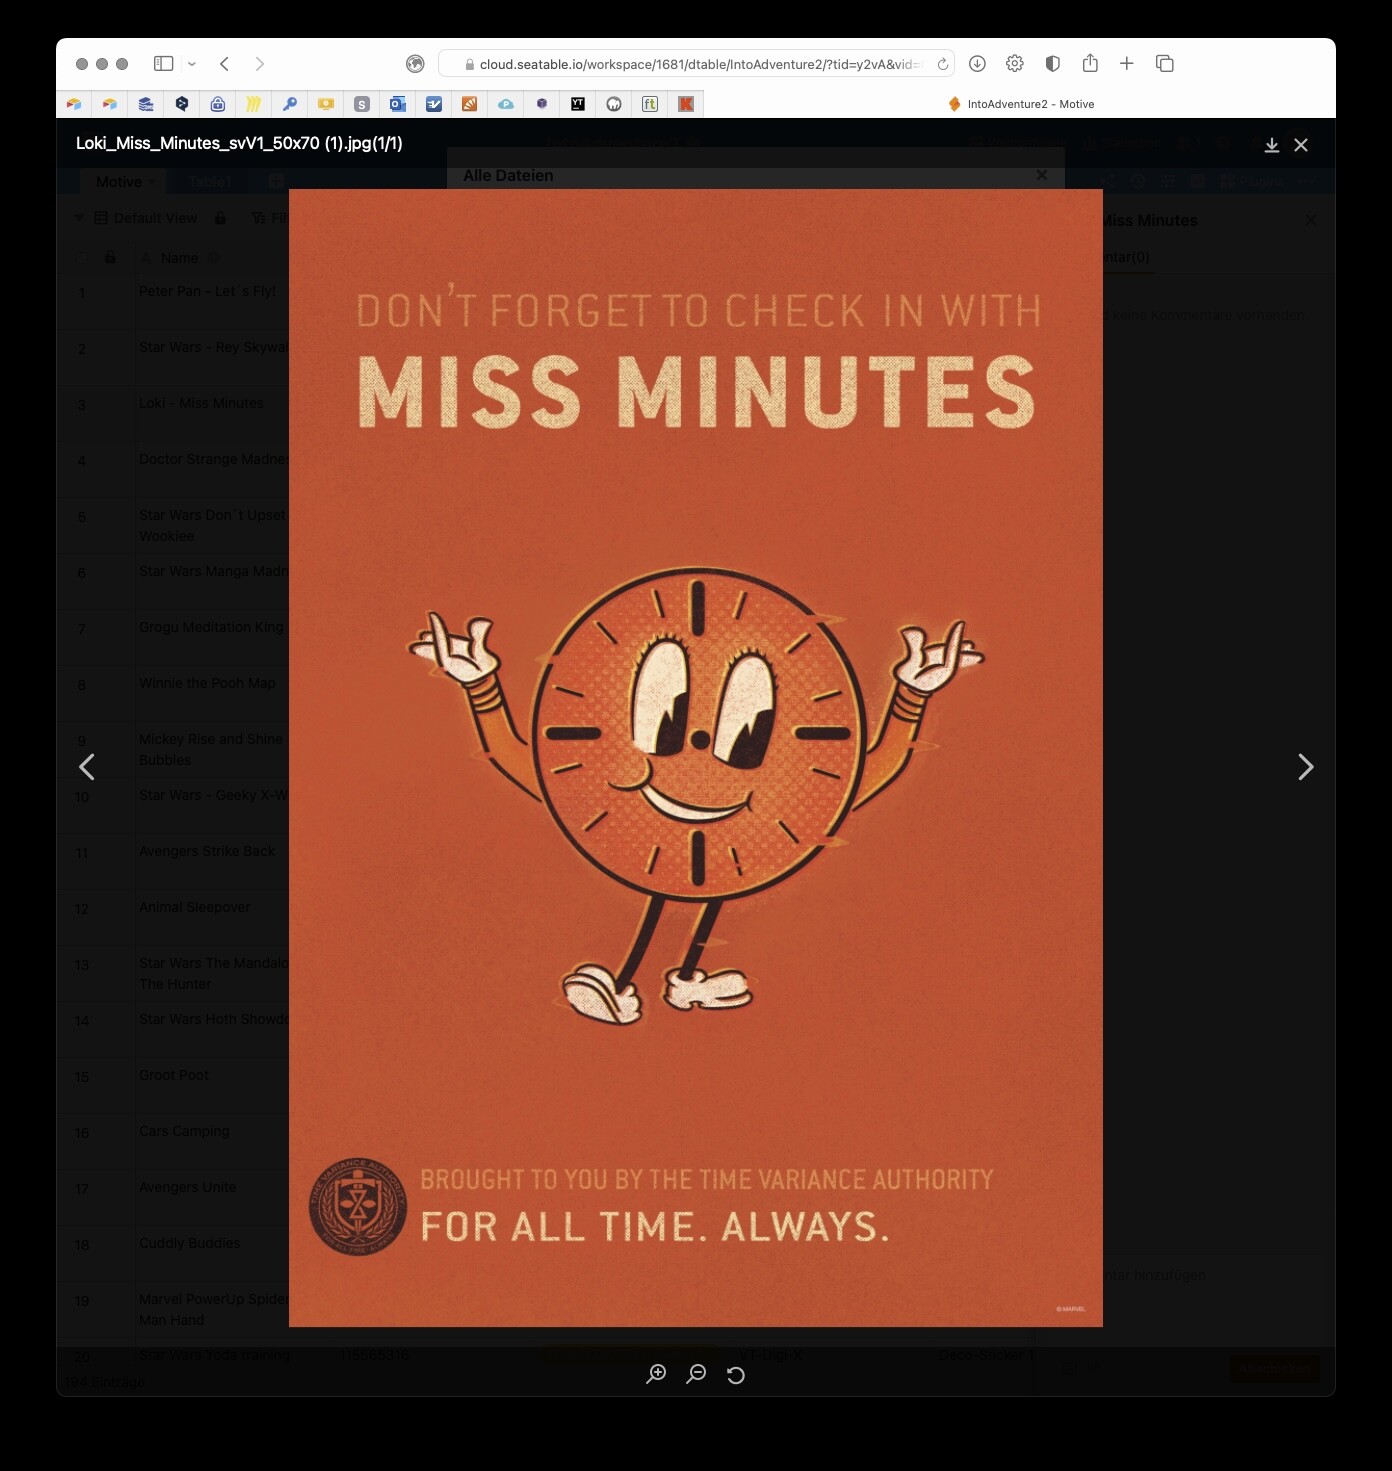Open the Default View dropdown

146,218
